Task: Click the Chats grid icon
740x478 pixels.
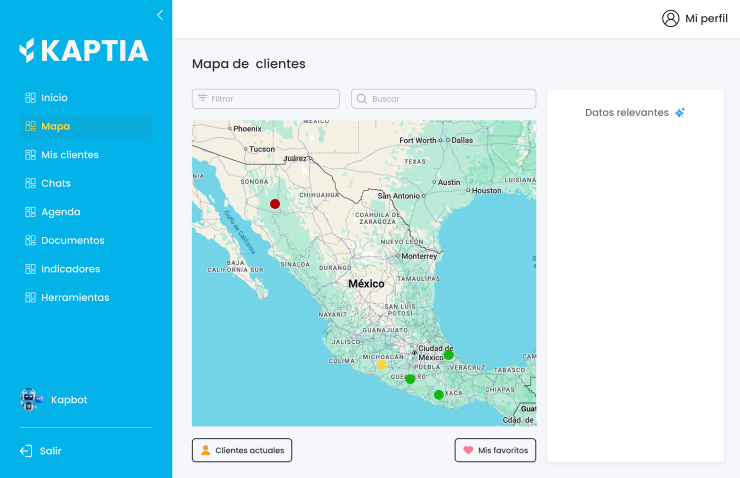Action: tap(30, 184)
